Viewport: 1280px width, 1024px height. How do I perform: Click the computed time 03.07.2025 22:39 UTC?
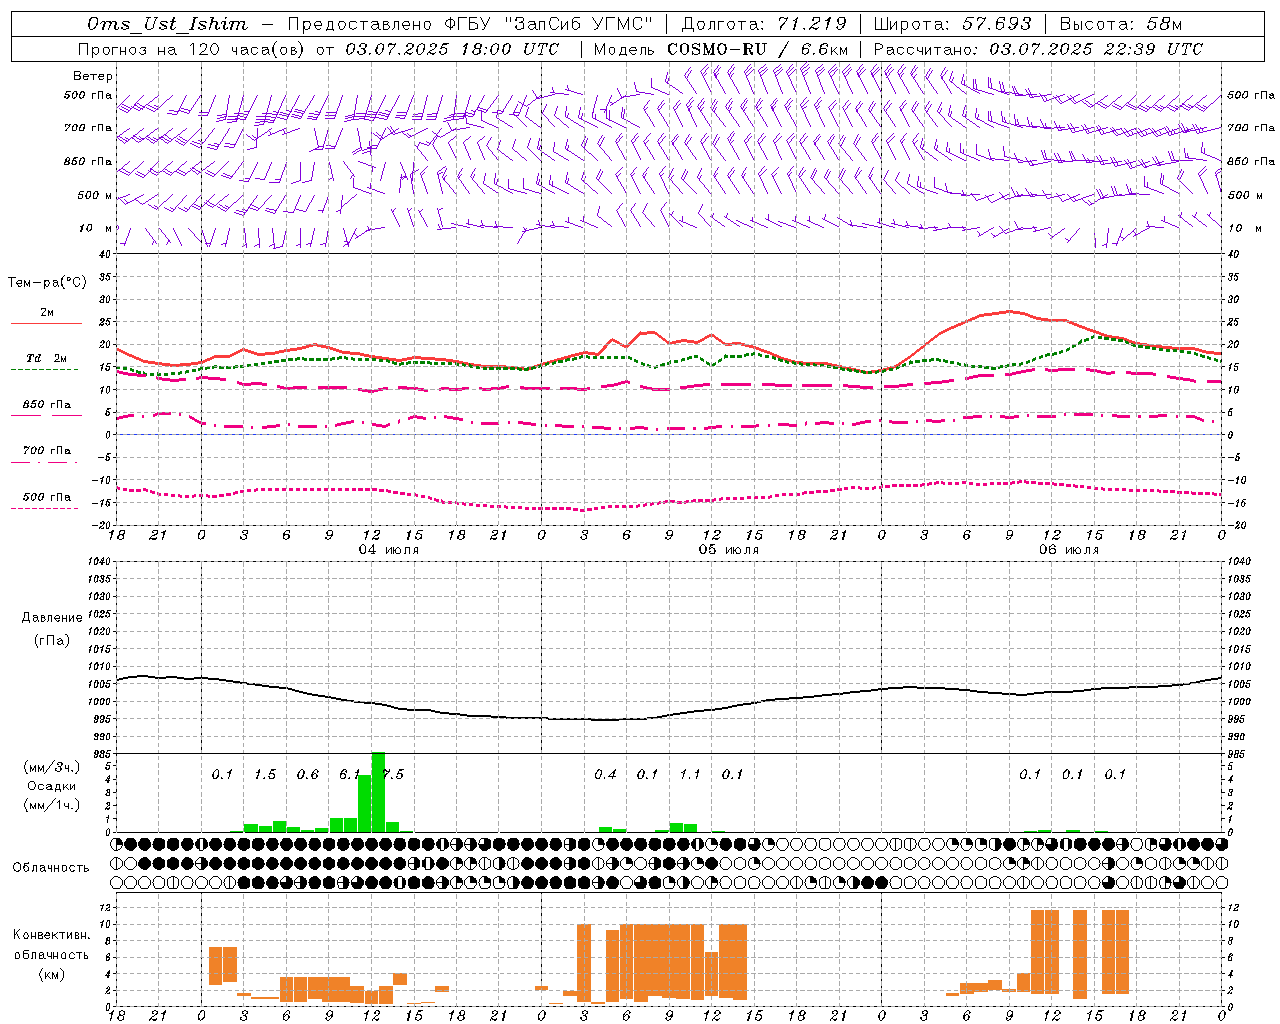1096,49
